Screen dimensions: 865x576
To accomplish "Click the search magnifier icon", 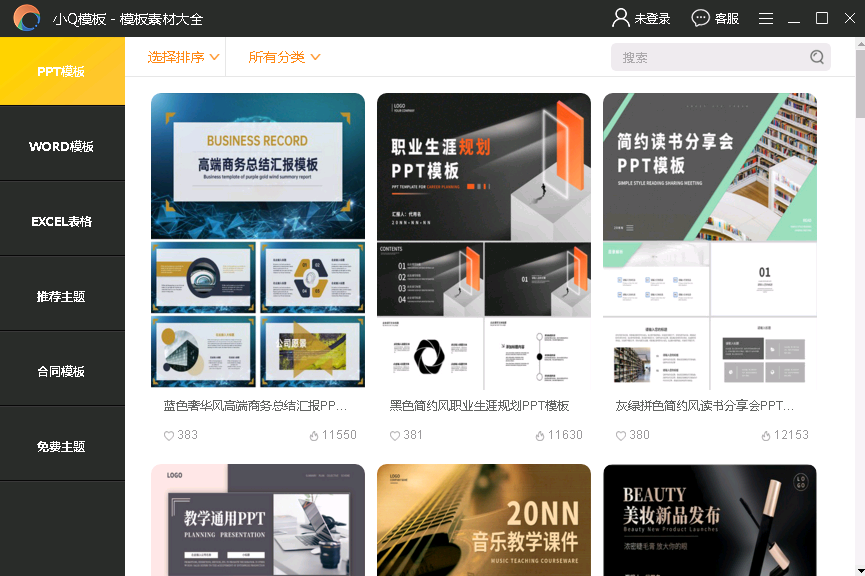I will 817,57.
